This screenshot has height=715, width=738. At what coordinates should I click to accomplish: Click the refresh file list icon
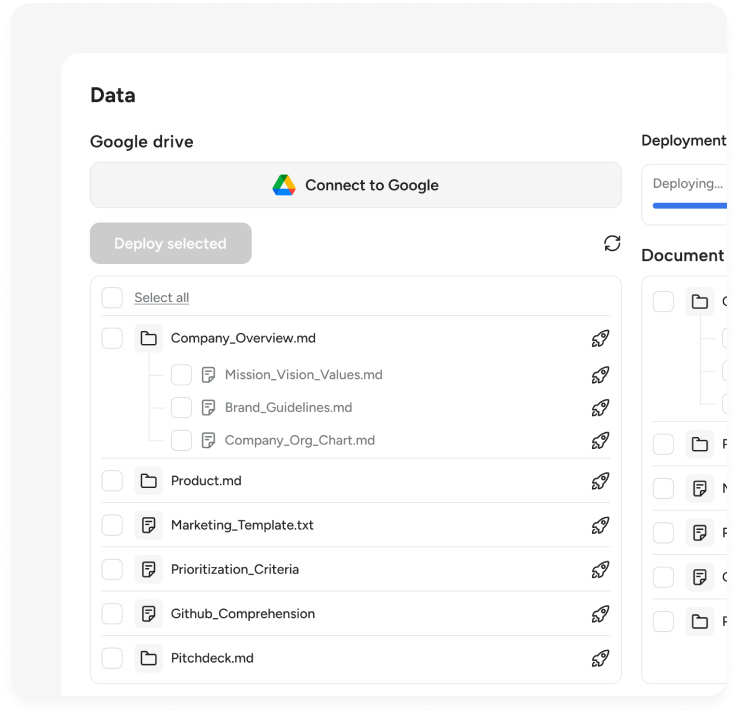pos(612,243)
